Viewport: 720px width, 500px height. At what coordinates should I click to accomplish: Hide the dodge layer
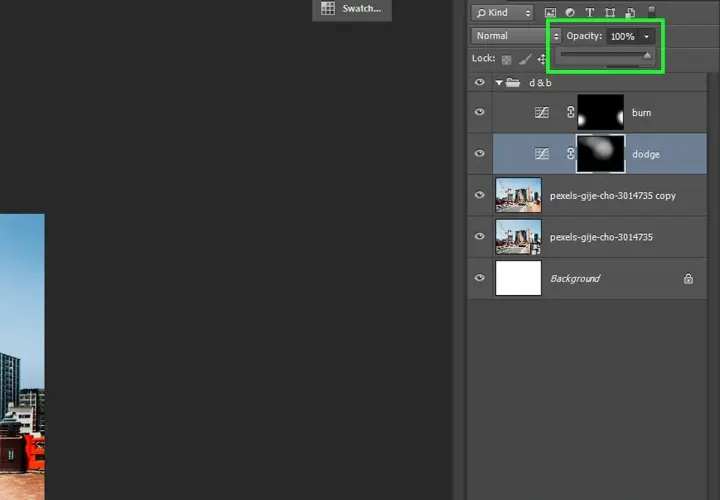click(x=479, y=153)
